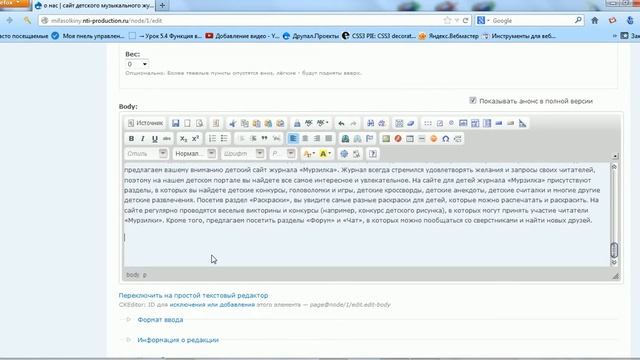This screenshot has width=640, height=360.
Task: Click the Anchor flag icon
Action: click(369, 139)
